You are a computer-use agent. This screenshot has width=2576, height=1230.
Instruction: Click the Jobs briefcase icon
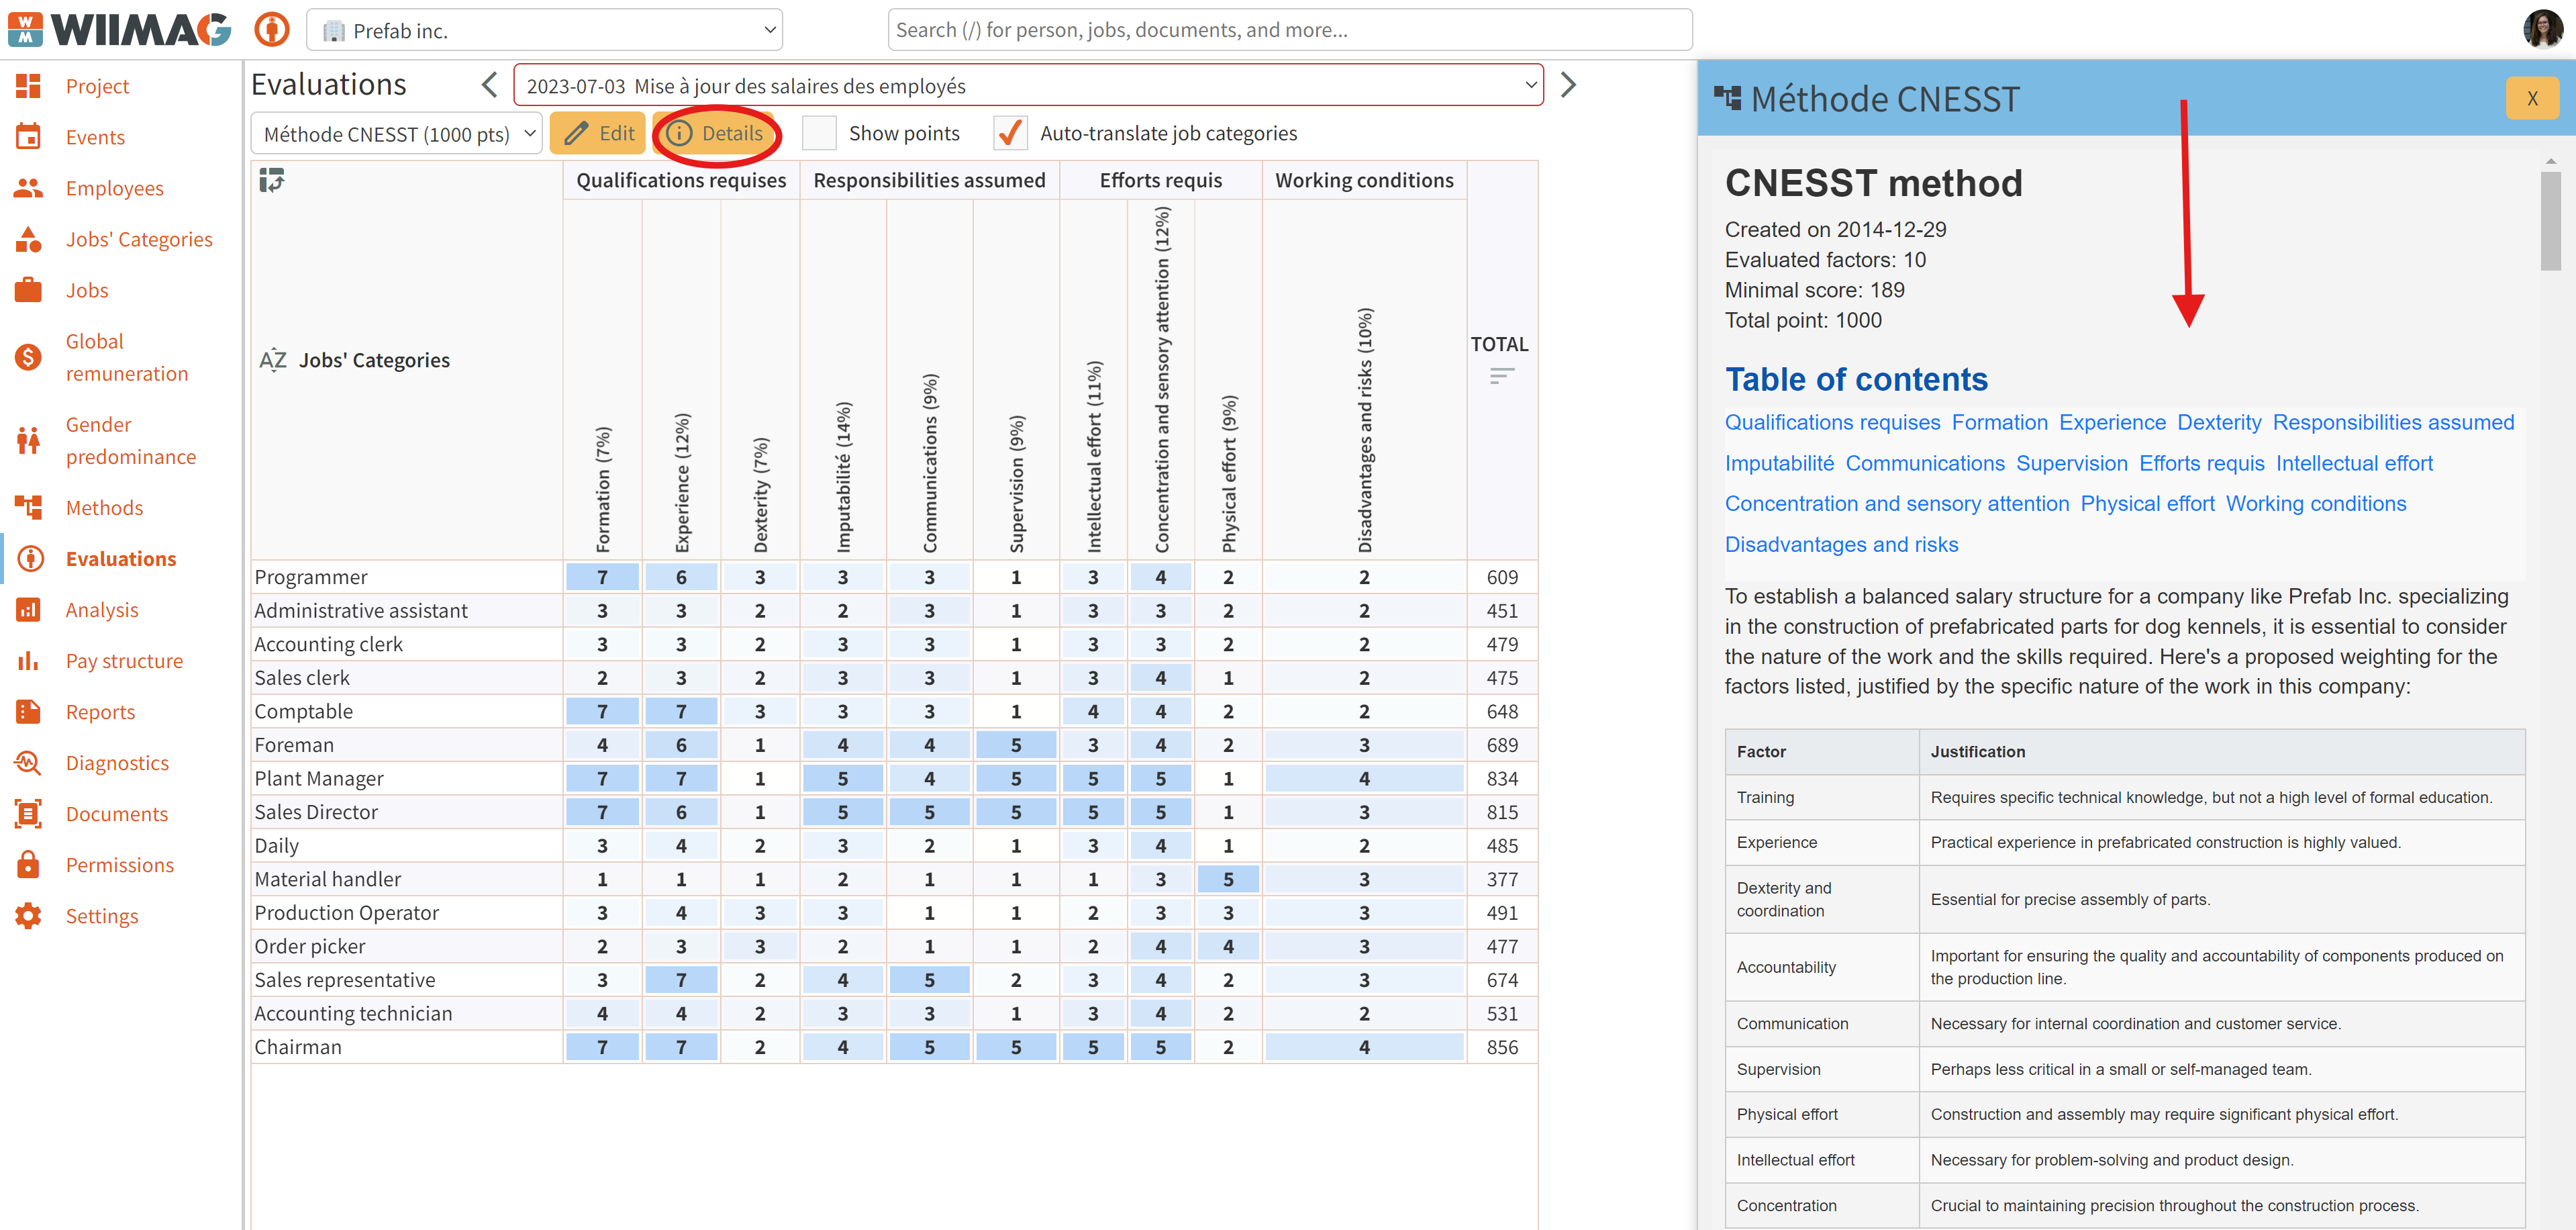tap(28, 290)
